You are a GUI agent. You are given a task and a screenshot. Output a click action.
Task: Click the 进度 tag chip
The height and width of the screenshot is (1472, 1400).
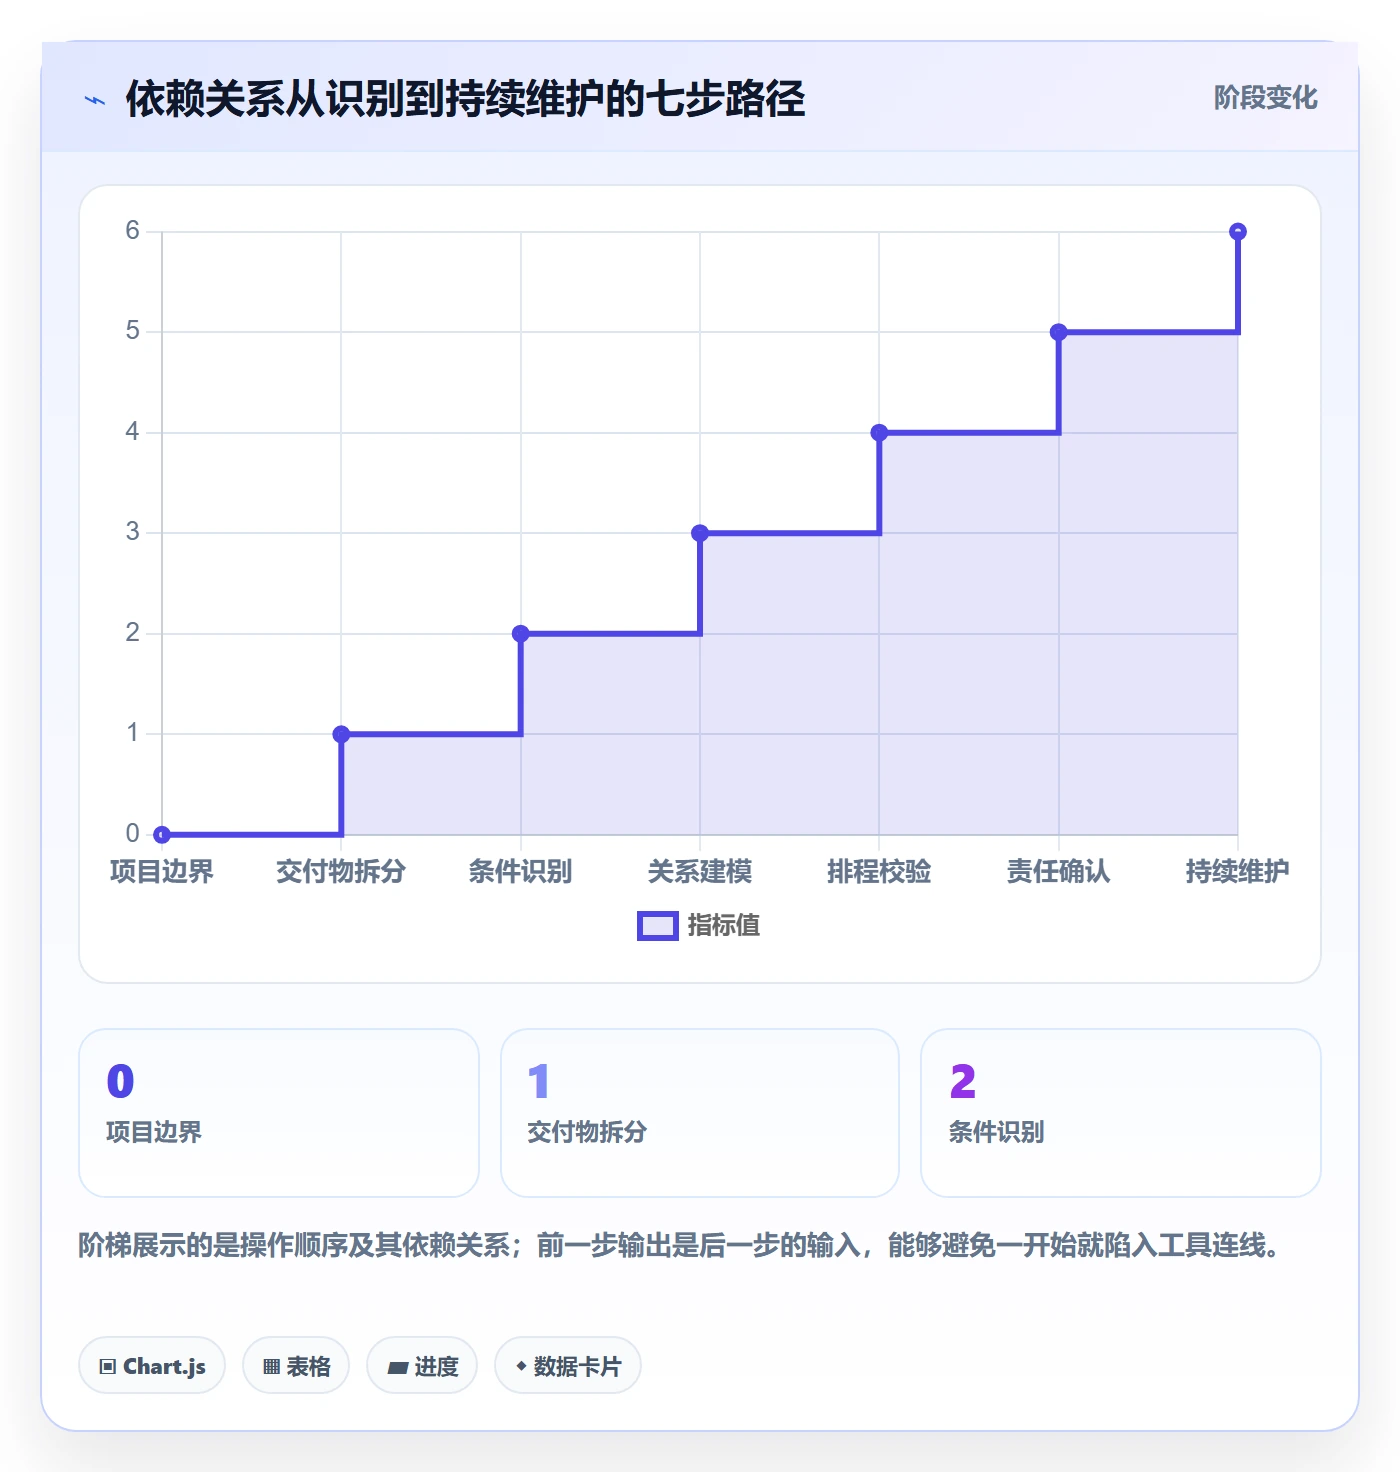tap(422, 1365)
